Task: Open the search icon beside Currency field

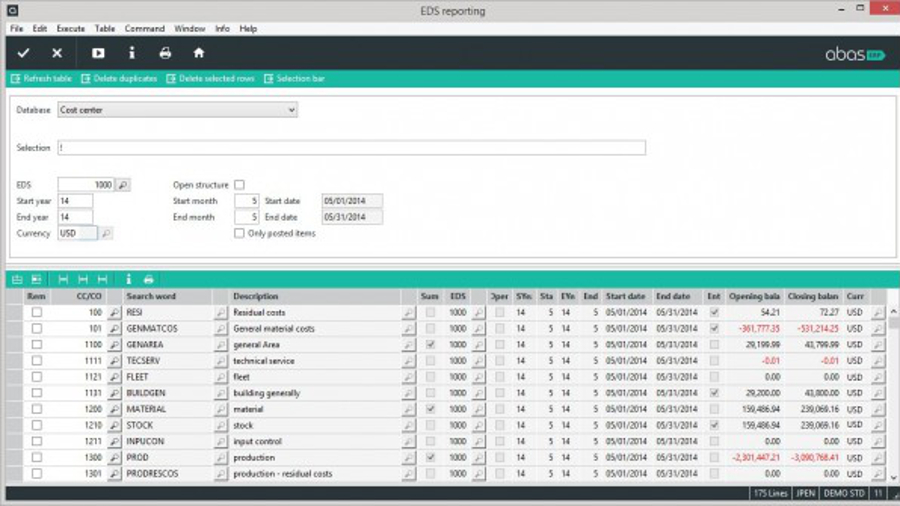Action: pos(106,233)
